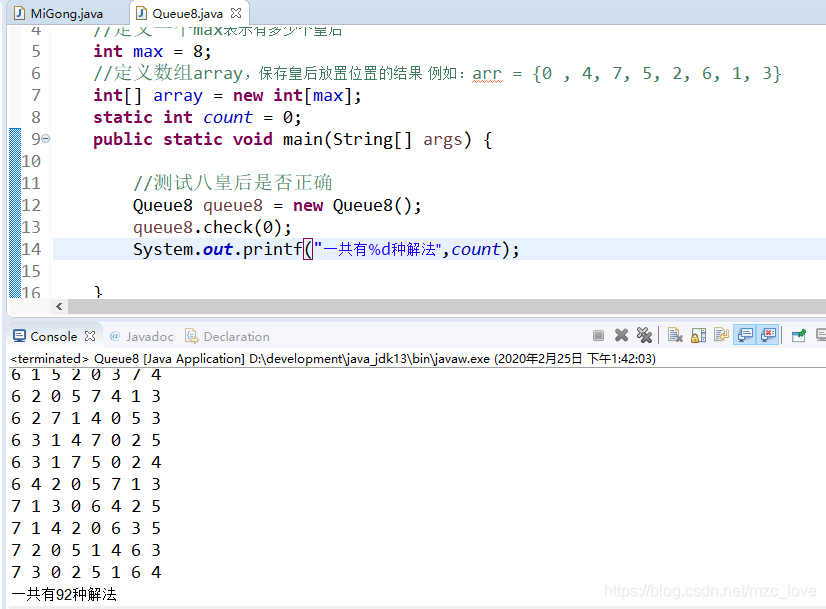Click the Java file icon on MiGong.java tab
Image resolution: width=826 pixels, height=609 pixels.
pyautogui.click(x=19, y=13)
